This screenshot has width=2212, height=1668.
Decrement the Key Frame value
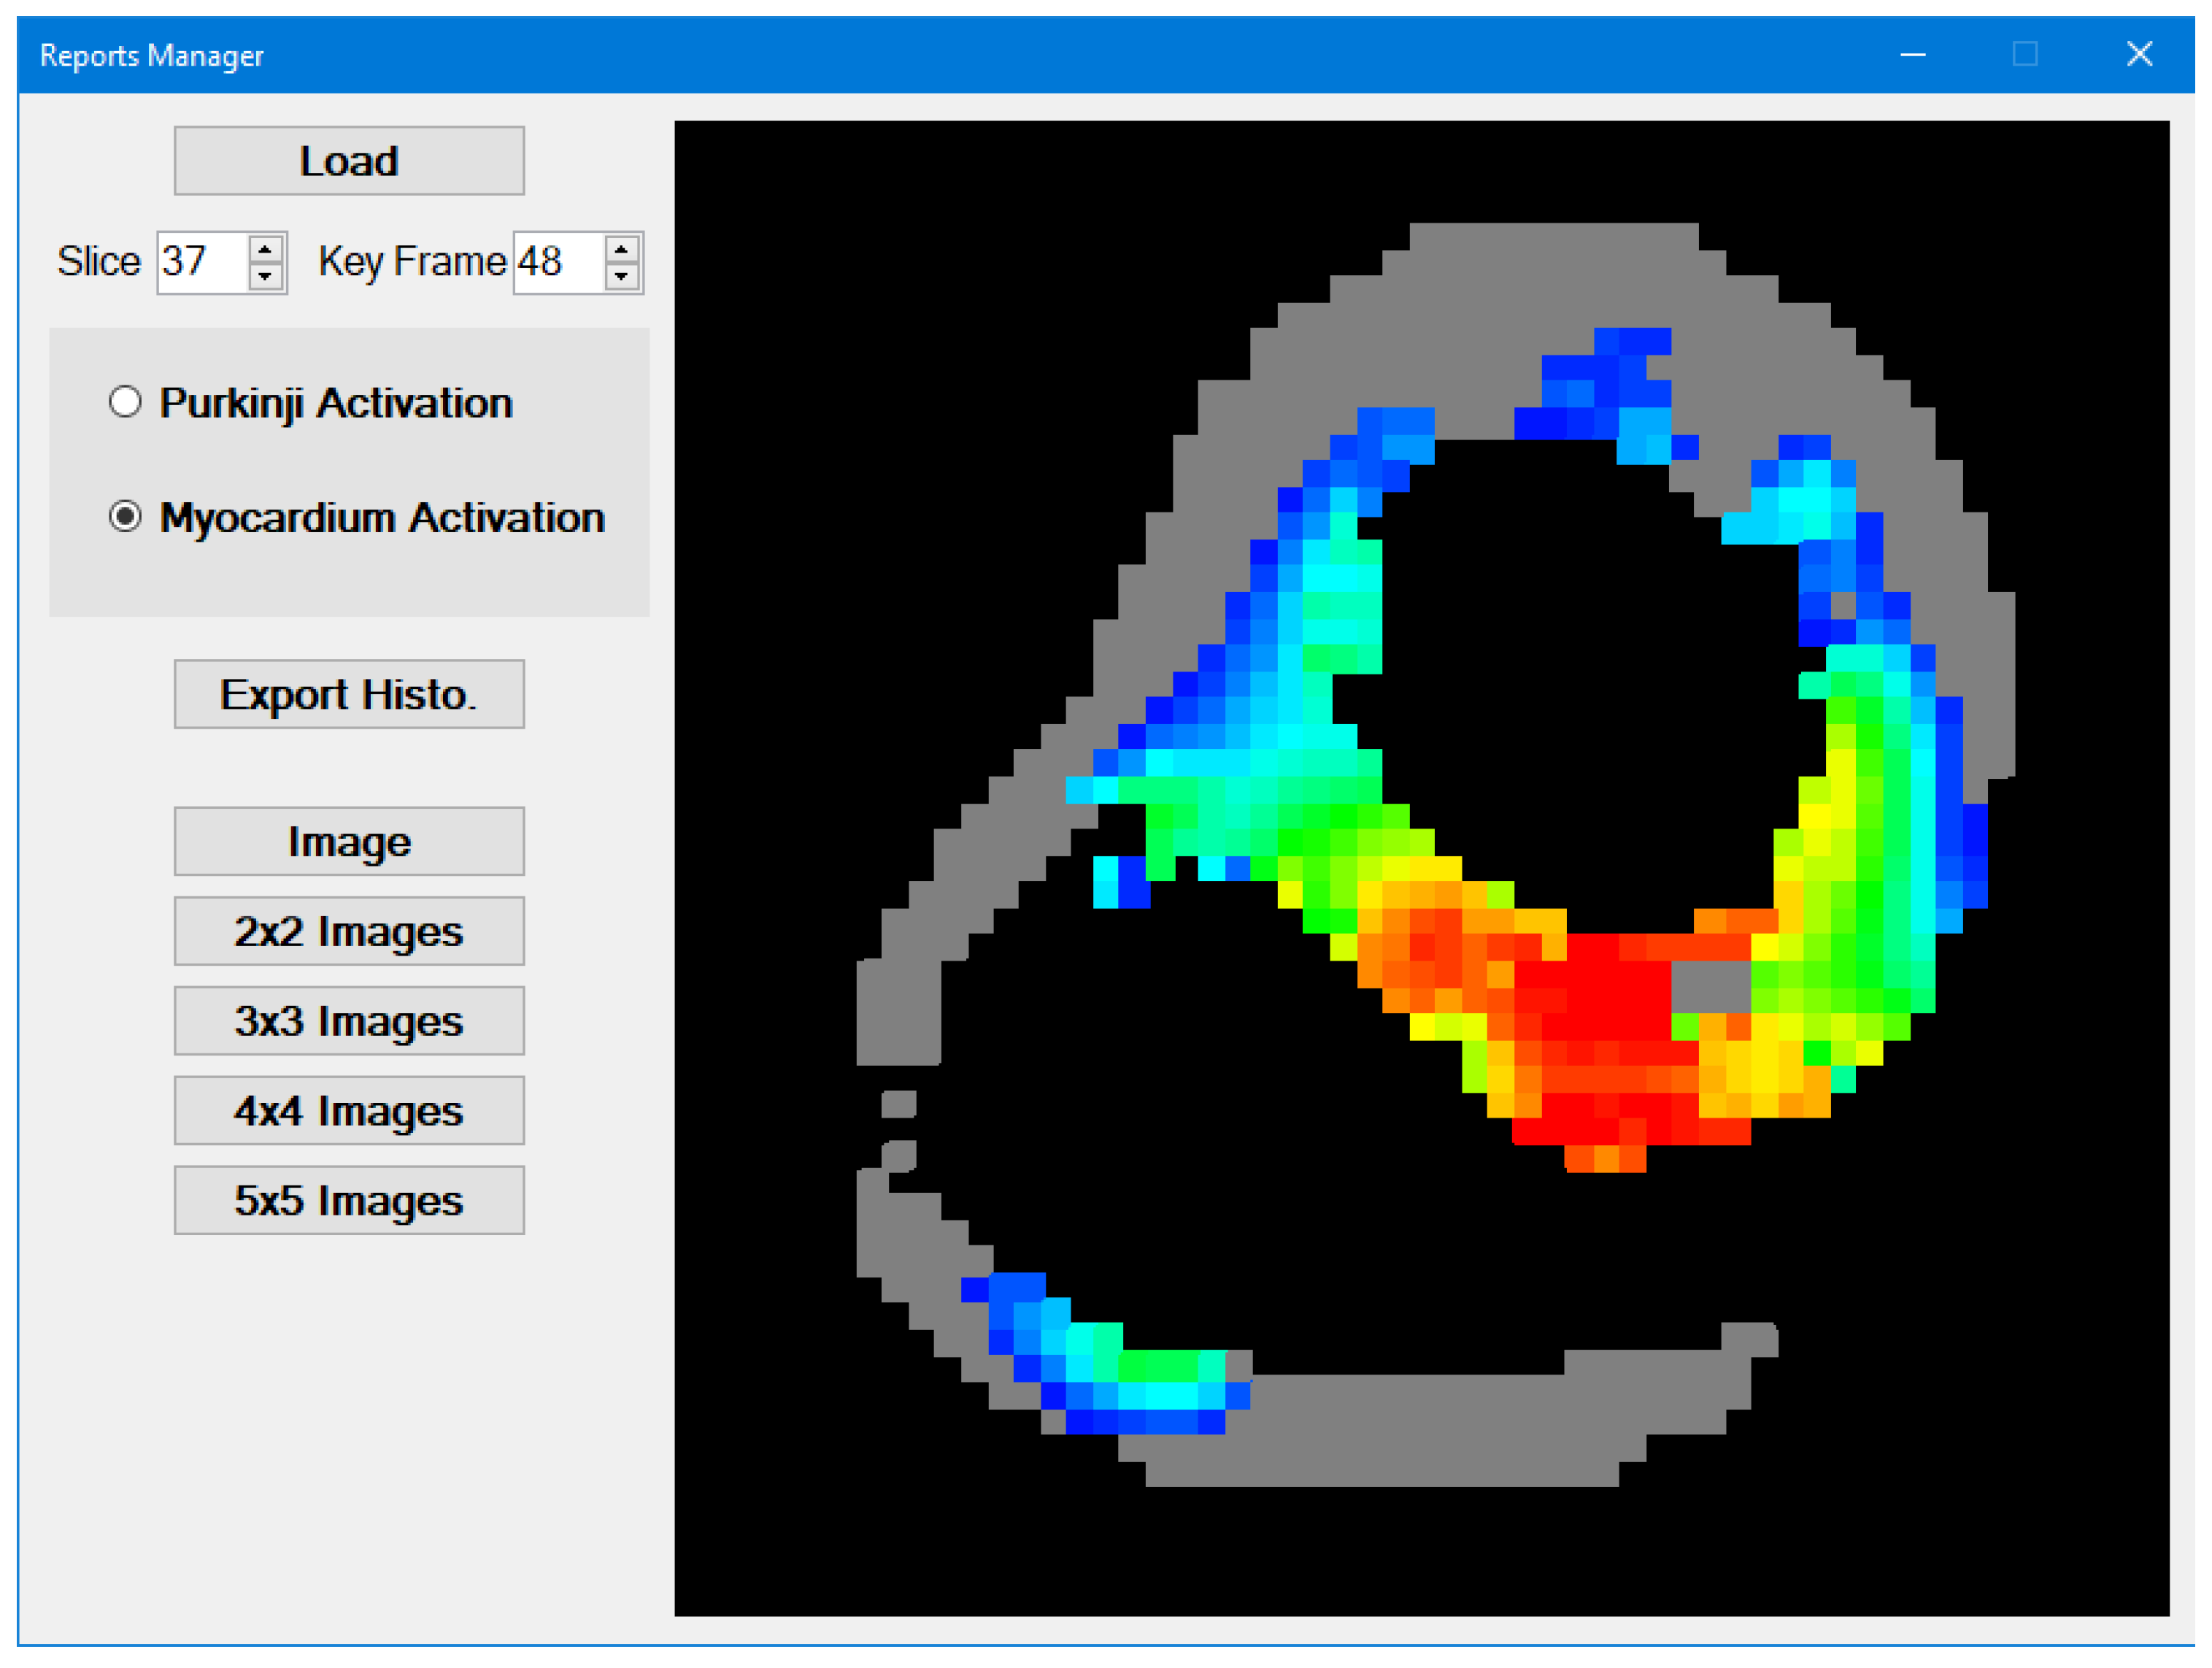pyautogui.click(x=621, y=275)
